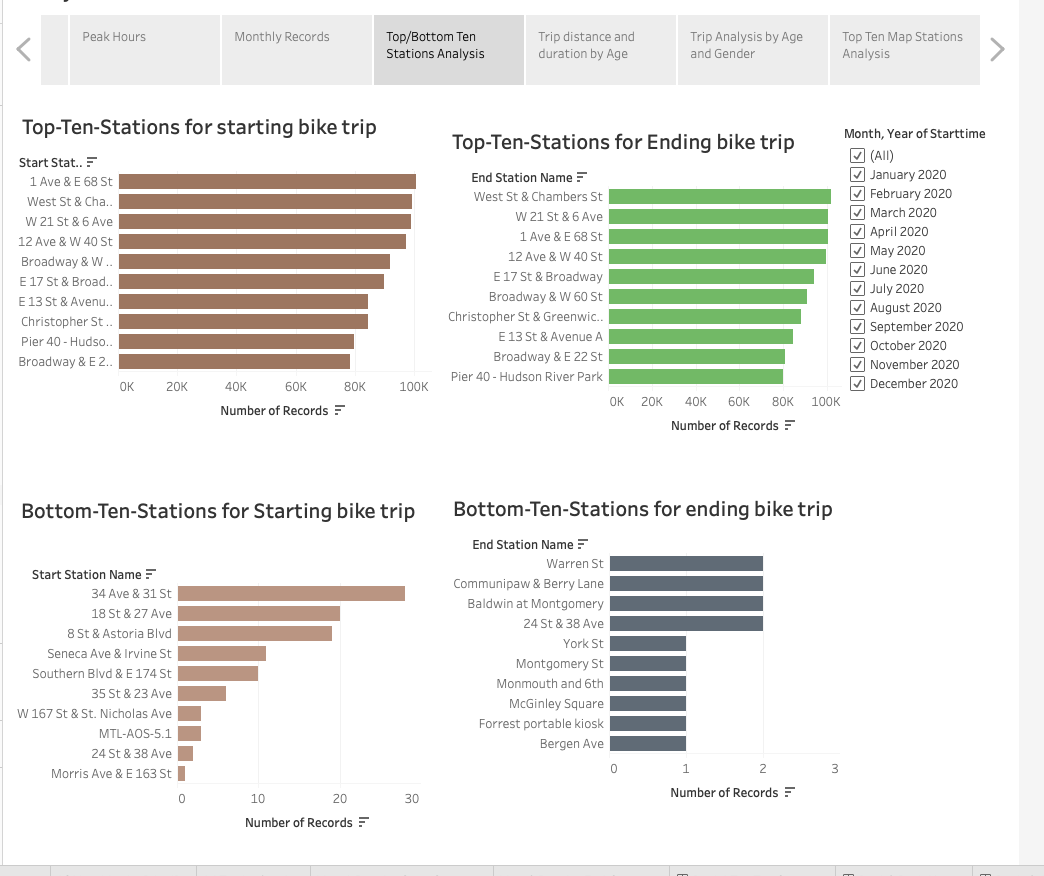The height and width of the screenshot is (876, 1044).
Task: Click the left chevron to scroll dashboard tabs
Action: [22, 49]
